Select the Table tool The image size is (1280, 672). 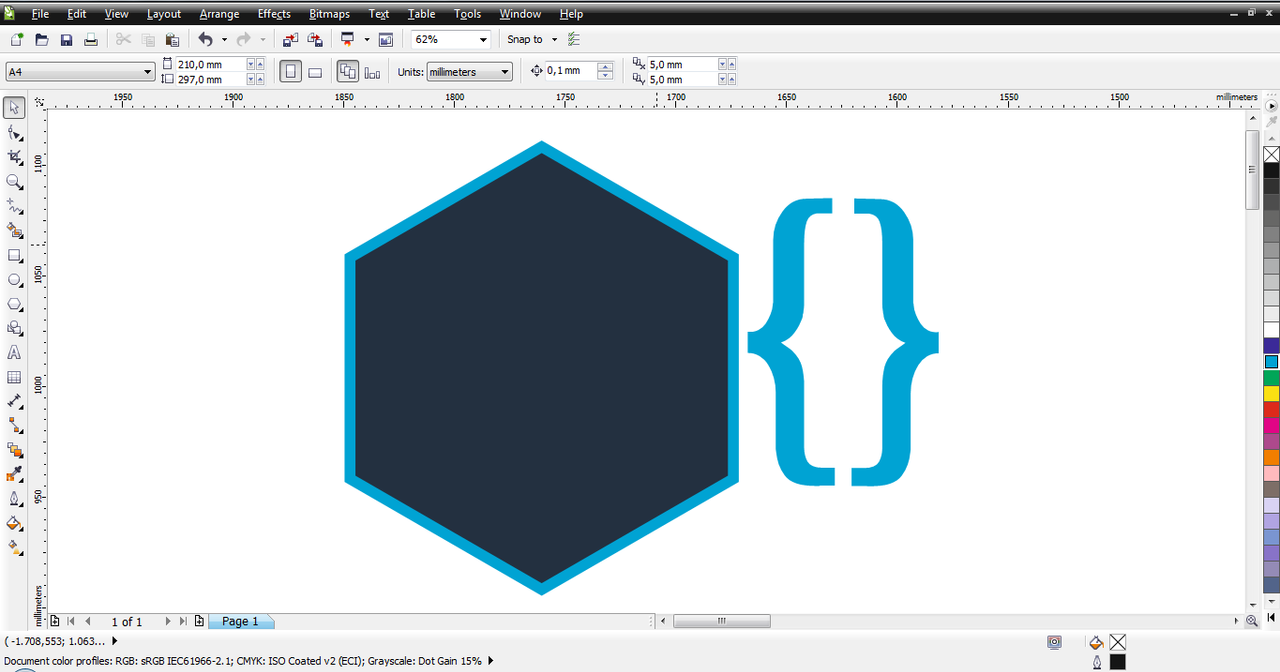point(14,378)
